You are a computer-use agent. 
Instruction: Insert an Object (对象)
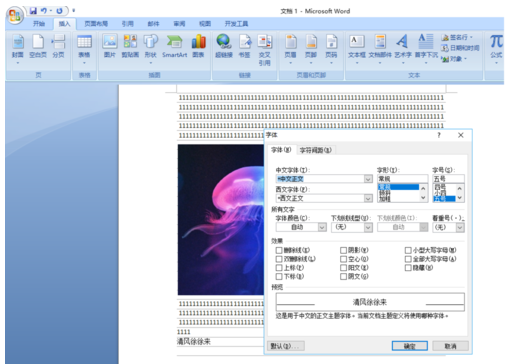click(x=453, y=59)
